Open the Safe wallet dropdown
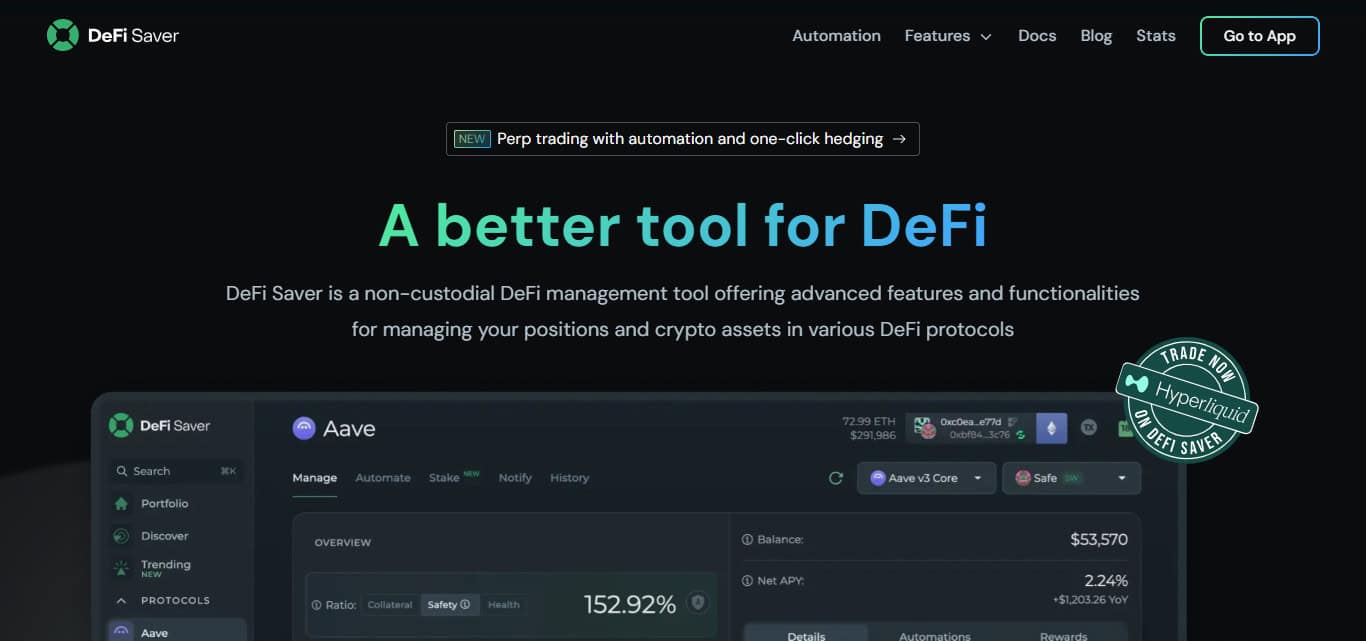The width and height of the screenshot is (1366, 641). 1071,478
